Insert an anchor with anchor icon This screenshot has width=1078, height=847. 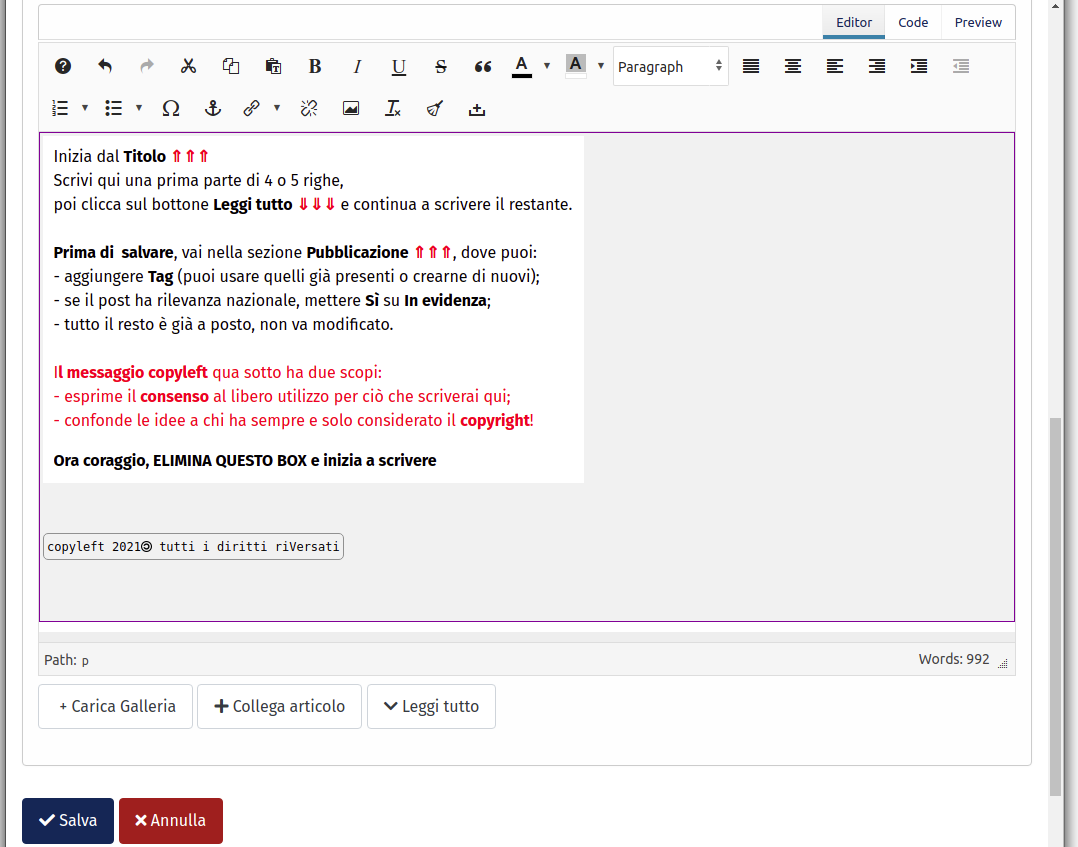coord(212,109)
